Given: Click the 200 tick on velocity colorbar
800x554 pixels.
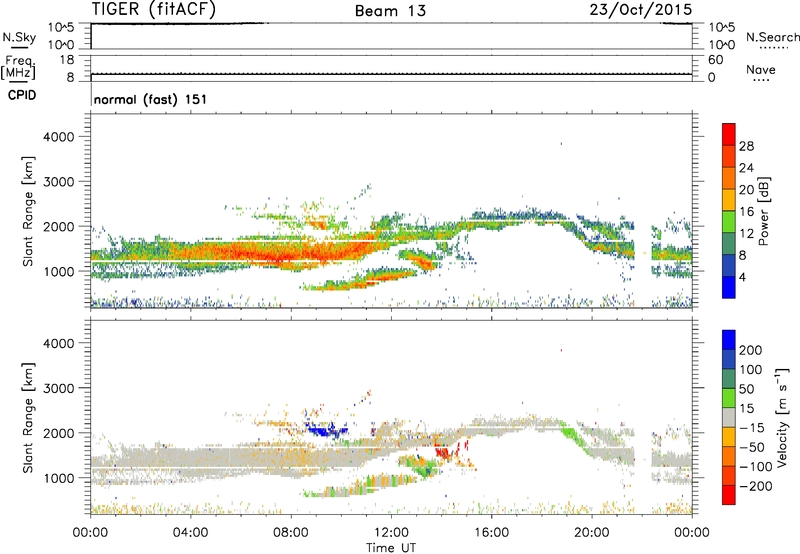Looking at the screenshot, I should (x=751, y=350).
